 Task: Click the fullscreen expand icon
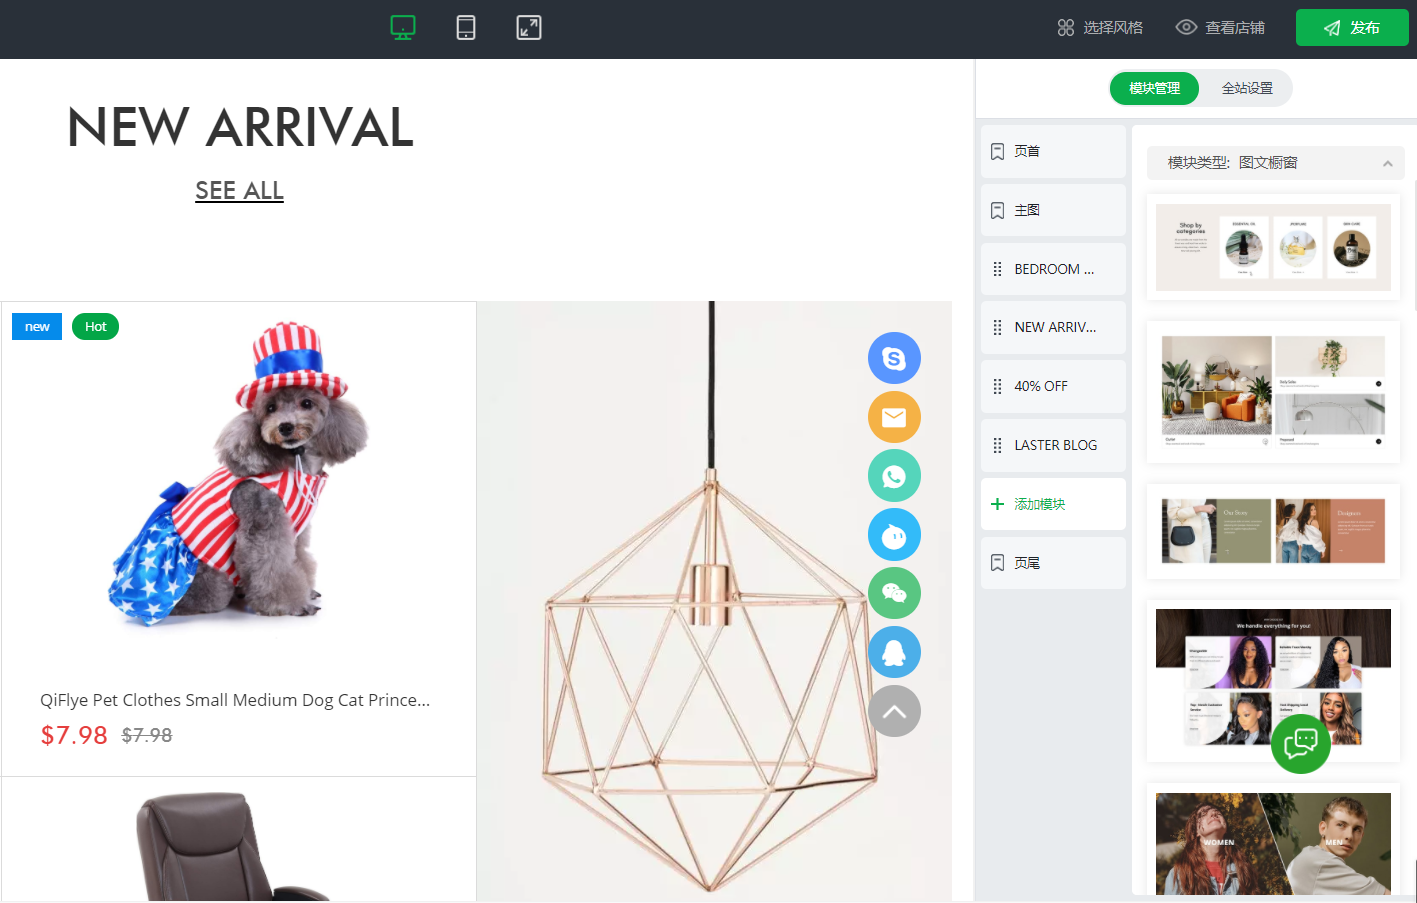click(x=529, y=28)
